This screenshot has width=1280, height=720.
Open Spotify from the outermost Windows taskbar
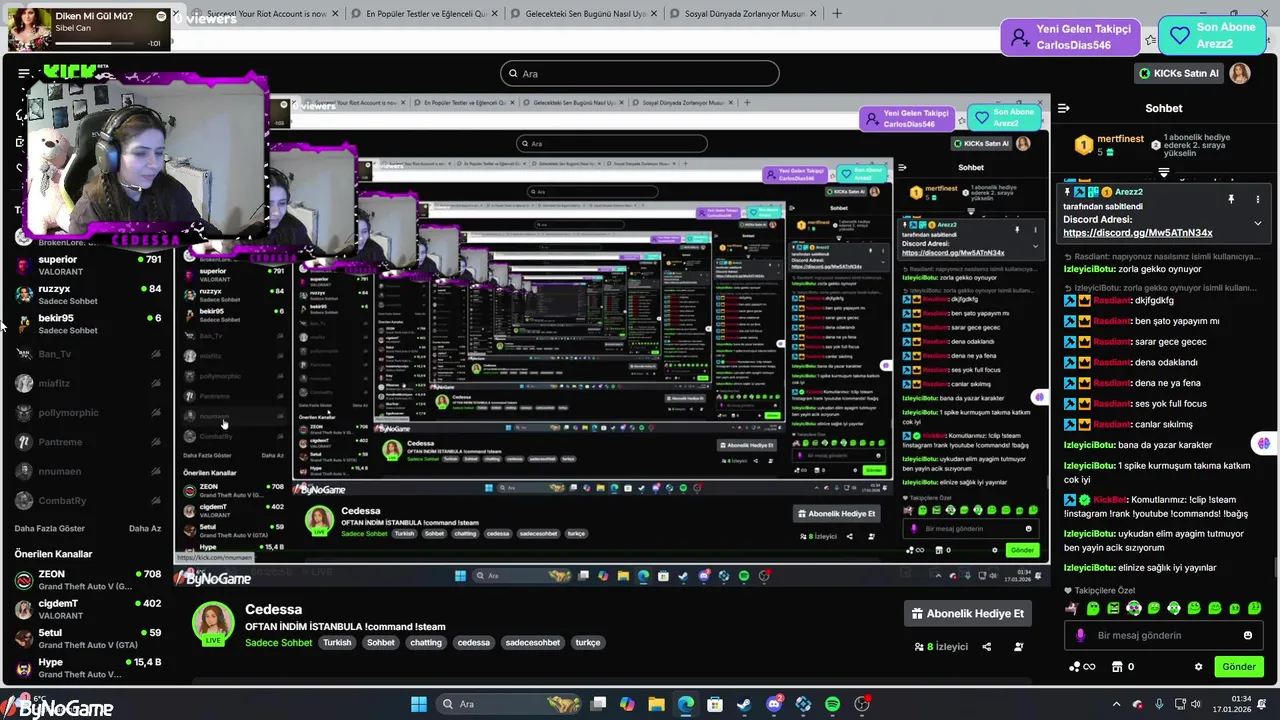833,704
